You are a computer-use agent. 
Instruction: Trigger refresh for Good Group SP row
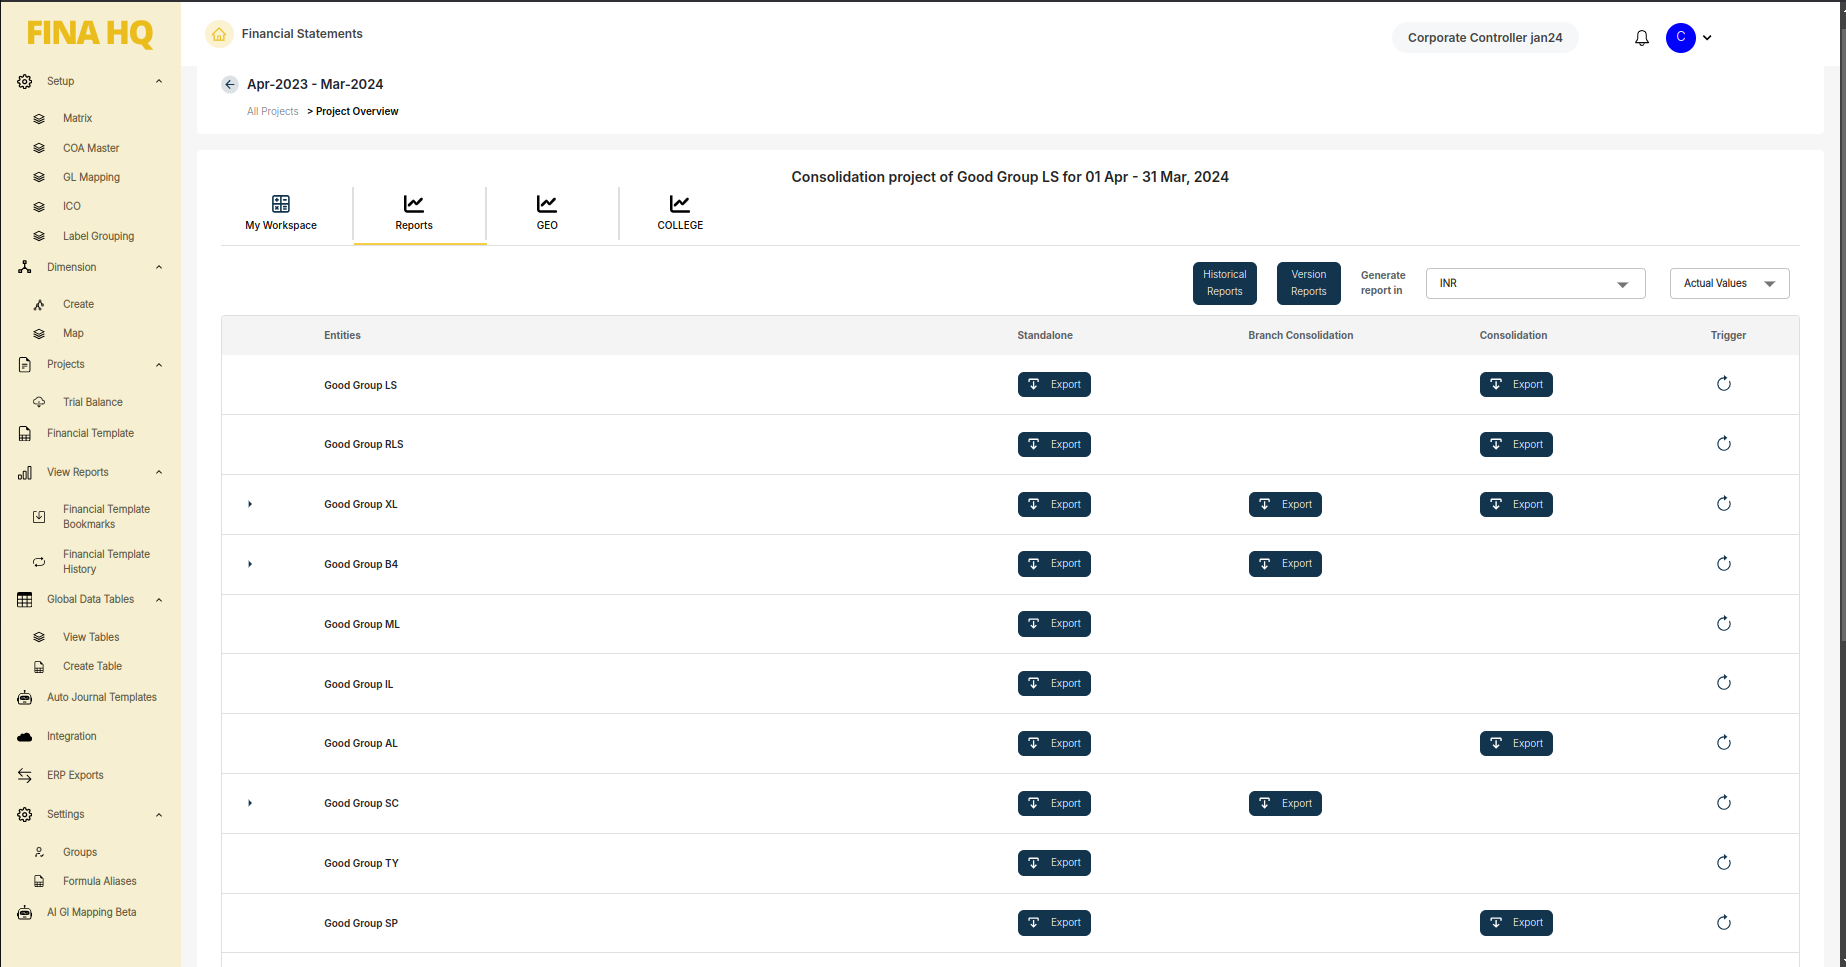pyautogui.click(x=1723, y=923)
